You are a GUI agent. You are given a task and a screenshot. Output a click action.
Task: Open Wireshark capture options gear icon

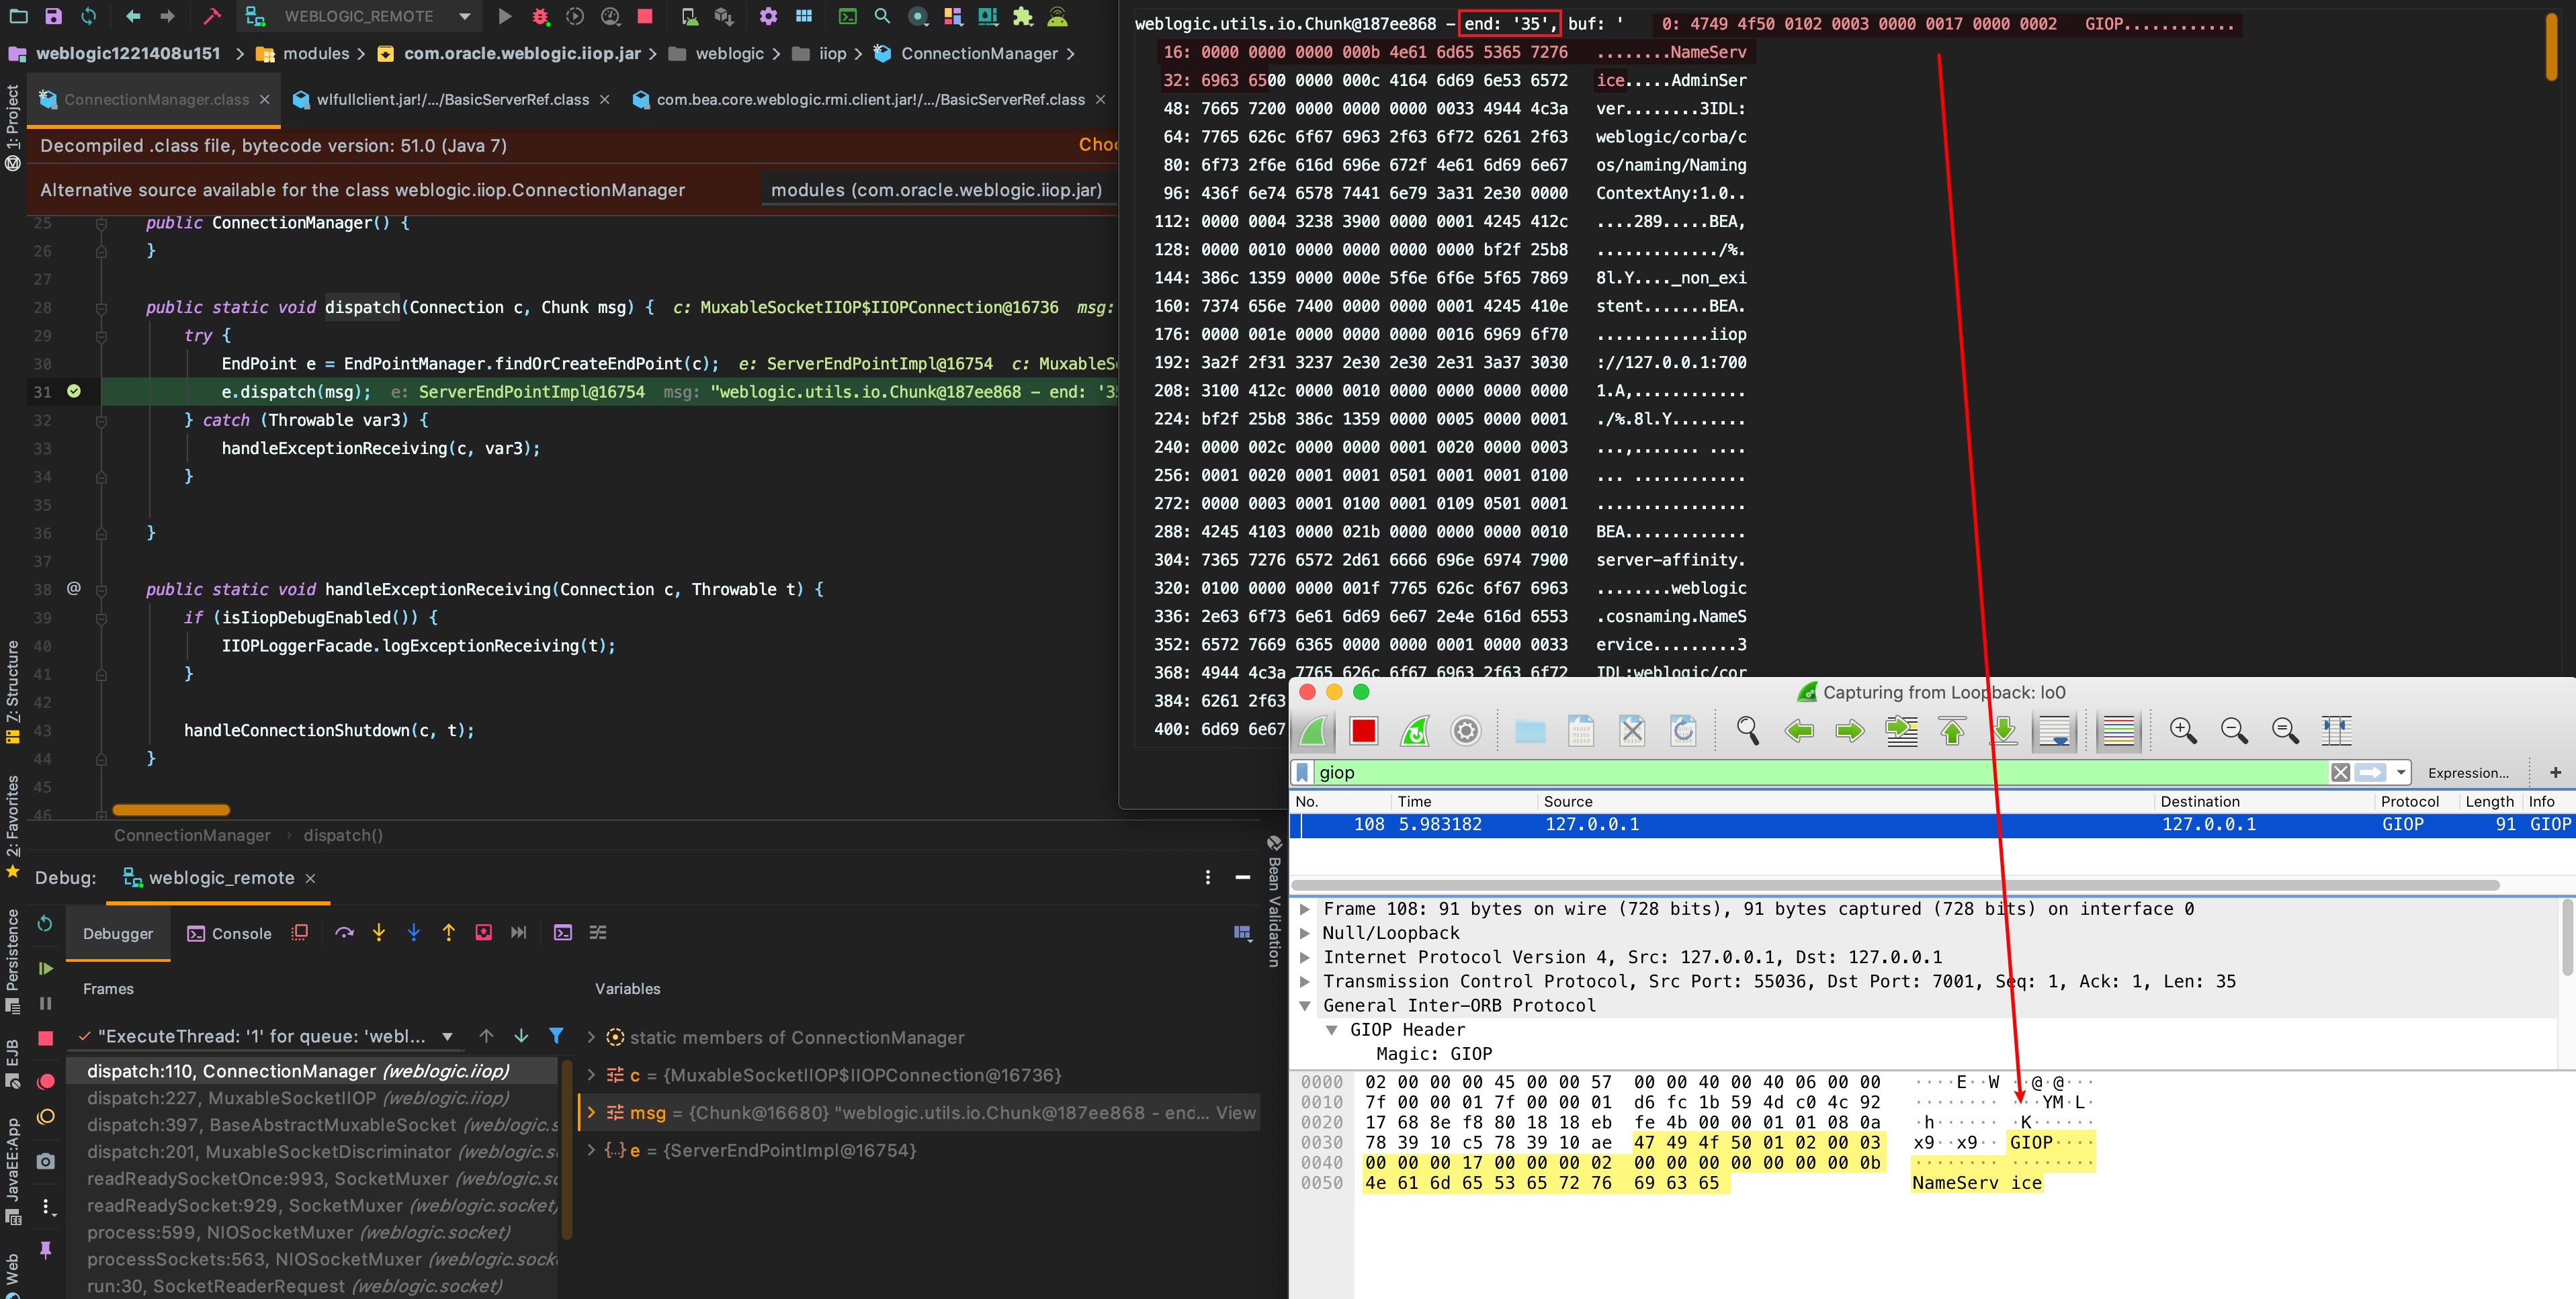tap(1466, 731)
